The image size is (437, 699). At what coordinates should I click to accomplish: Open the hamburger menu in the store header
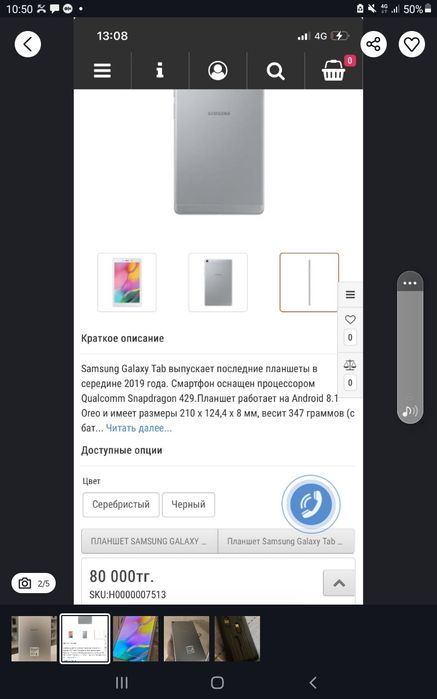pyautogui.click(x=102, y=70)
